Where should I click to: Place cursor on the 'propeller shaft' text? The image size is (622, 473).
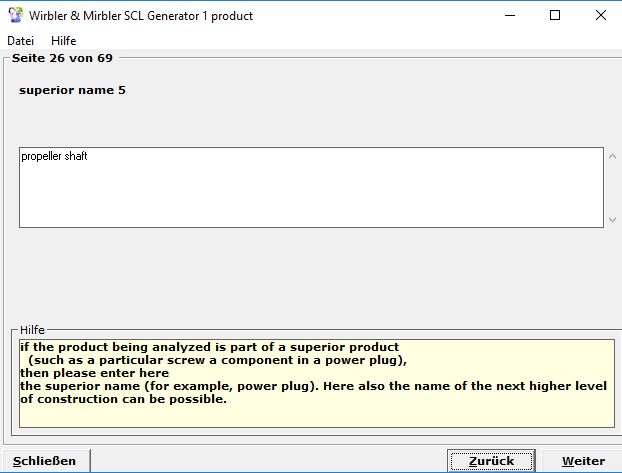click(x=54, y=157)
